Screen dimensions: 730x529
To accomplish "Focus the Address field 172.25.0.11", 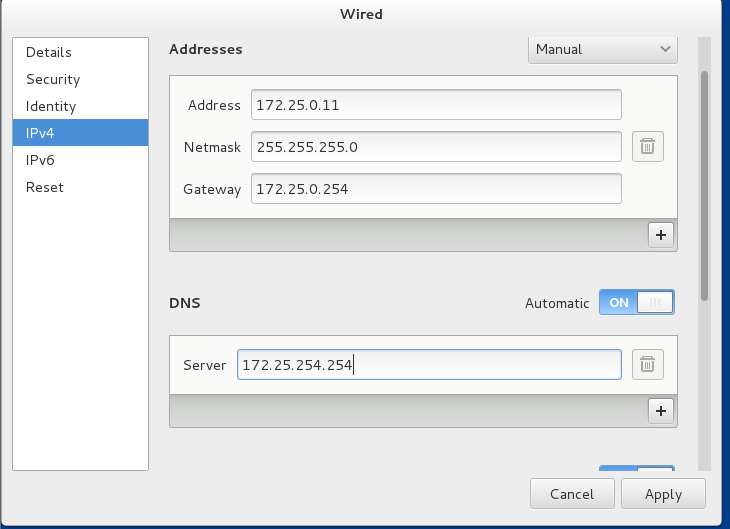I will [436, 105].
